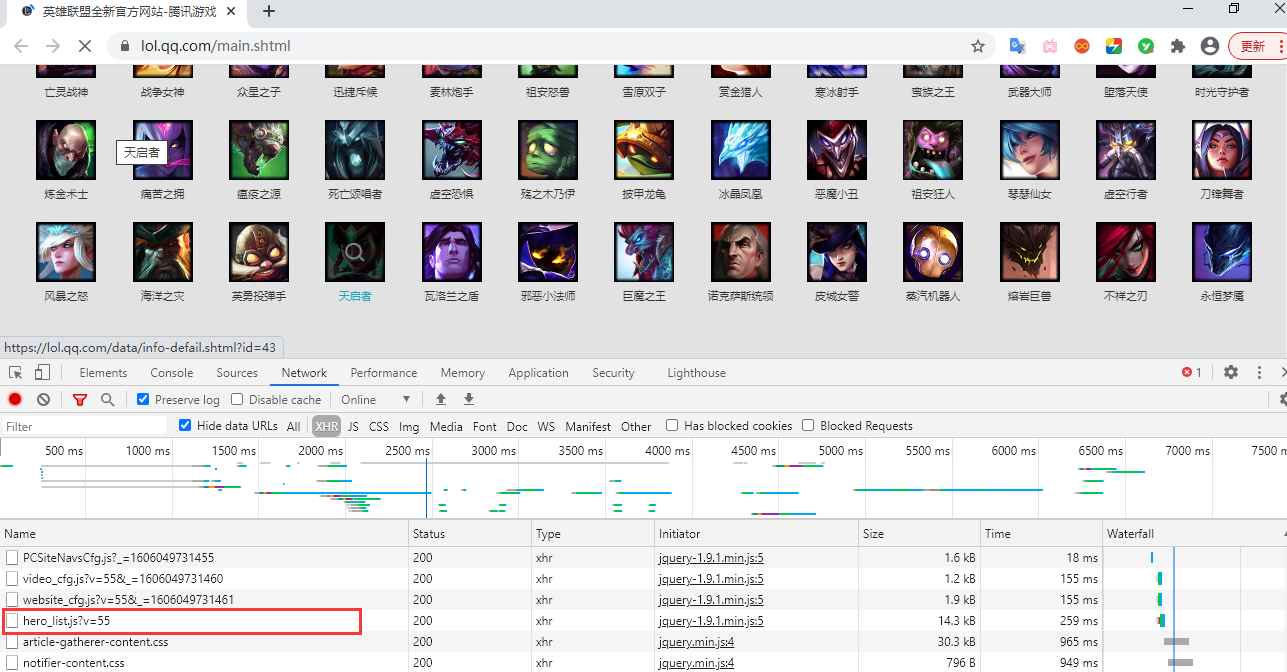Show All request types
The height and width of the screenshot is (672, 1287).
[293, 426]
